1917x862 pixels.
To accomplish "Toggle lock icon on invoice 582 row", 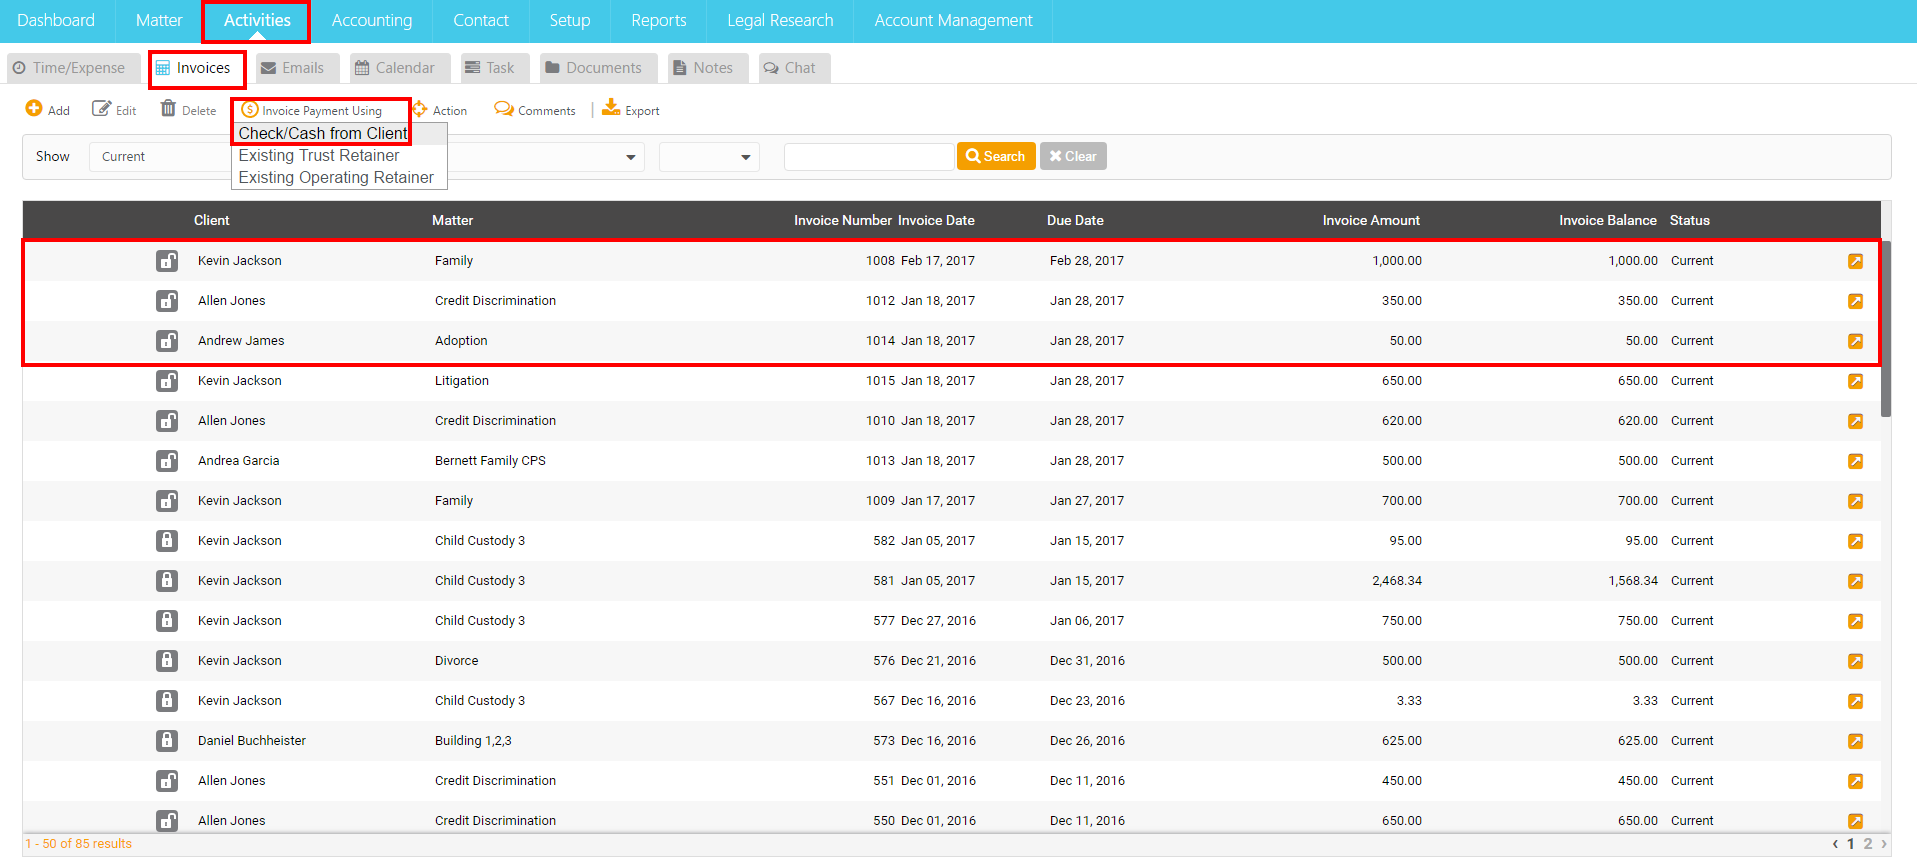I will pos(167,541).
